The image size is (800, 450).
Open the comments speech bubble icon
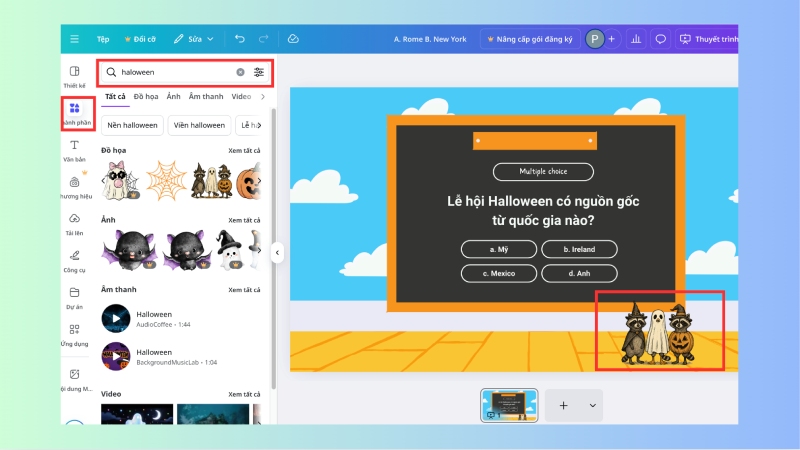point(660,39)
